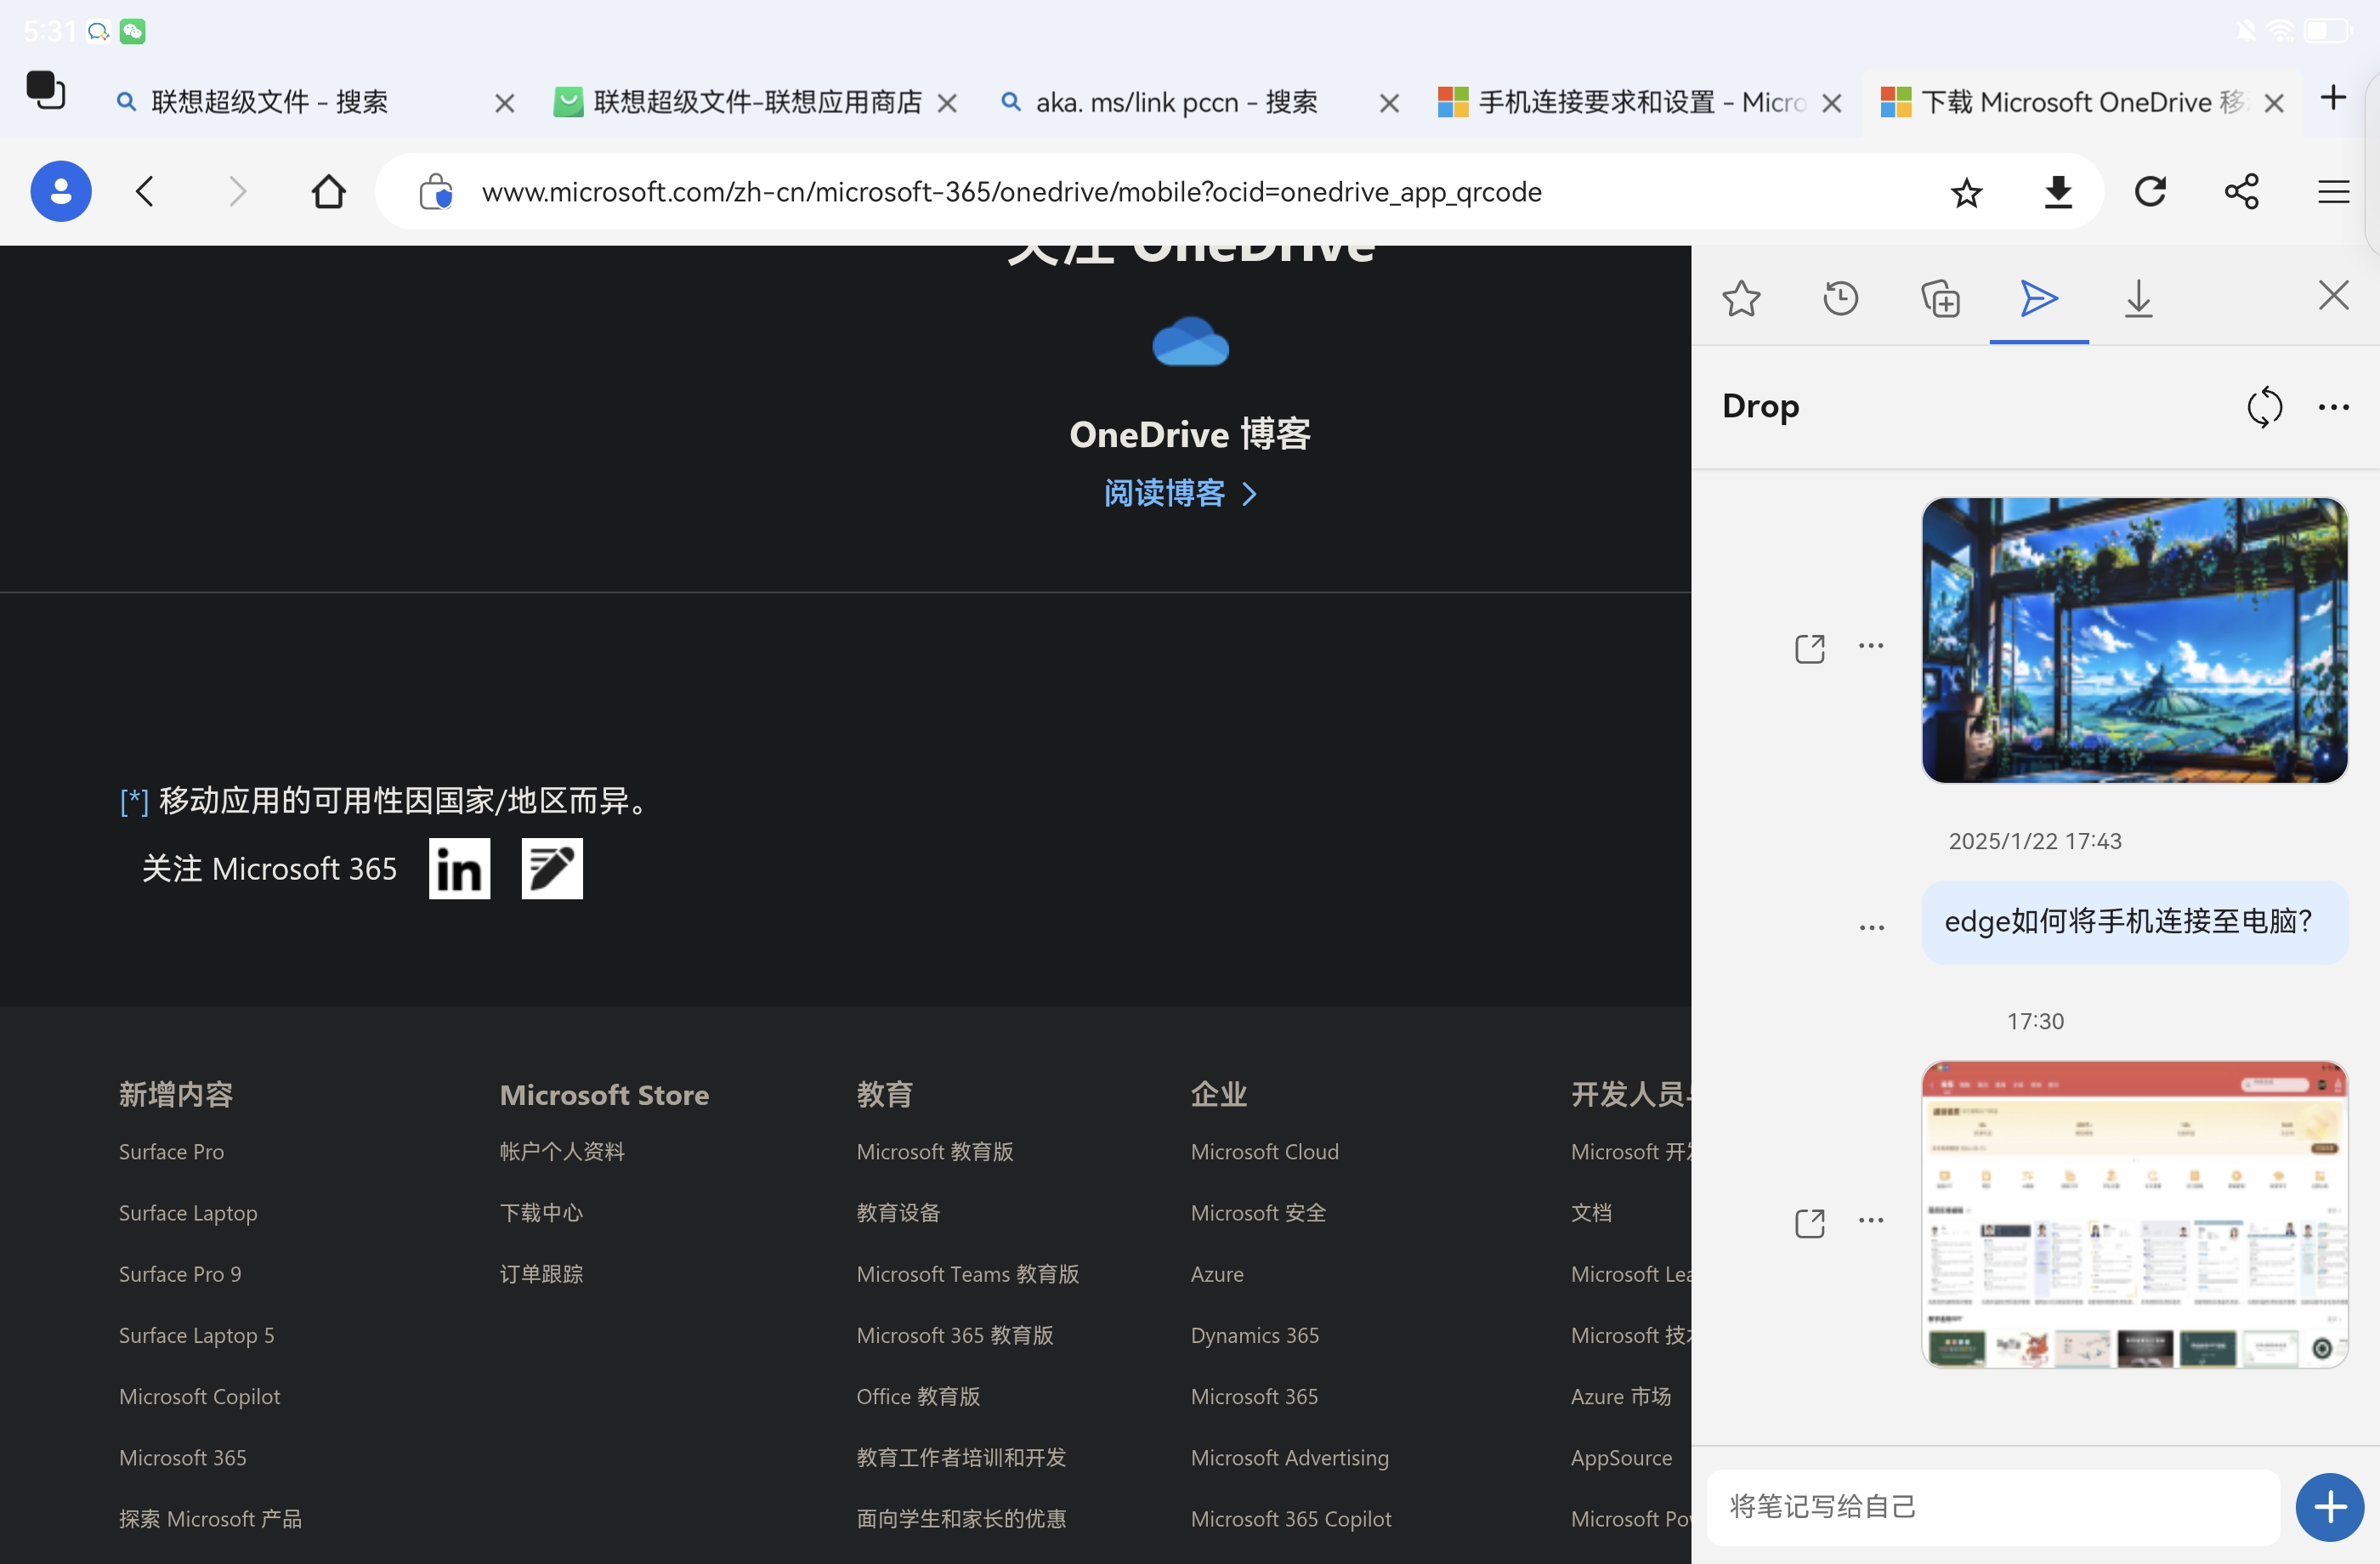2380x1564 pixels.
Task: View site security info icon
Action: tap(435, 191)
